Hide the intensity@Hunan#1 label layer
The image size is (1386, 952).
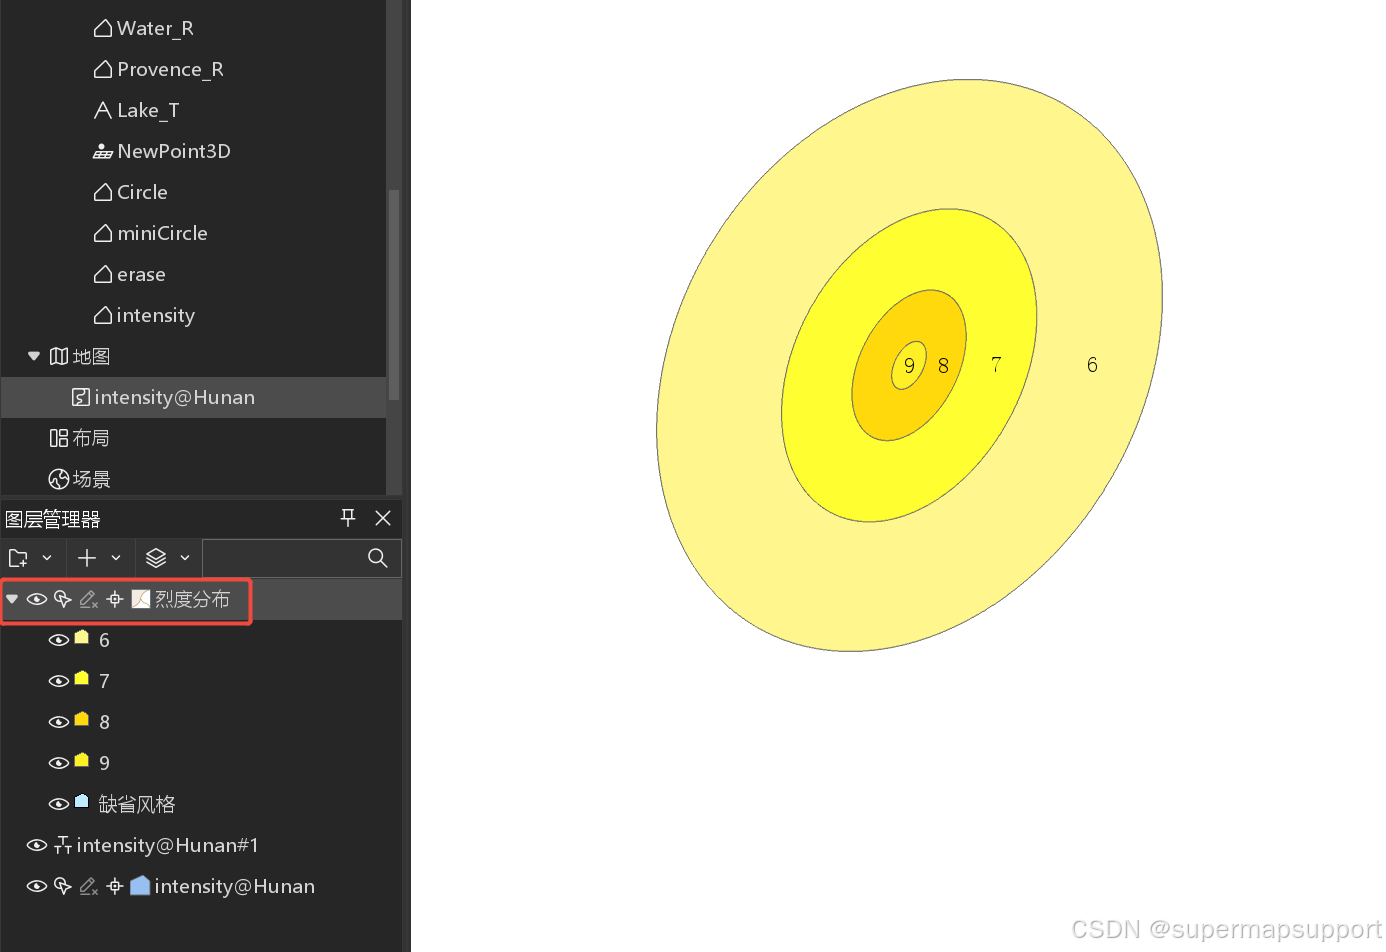(37, 845)
